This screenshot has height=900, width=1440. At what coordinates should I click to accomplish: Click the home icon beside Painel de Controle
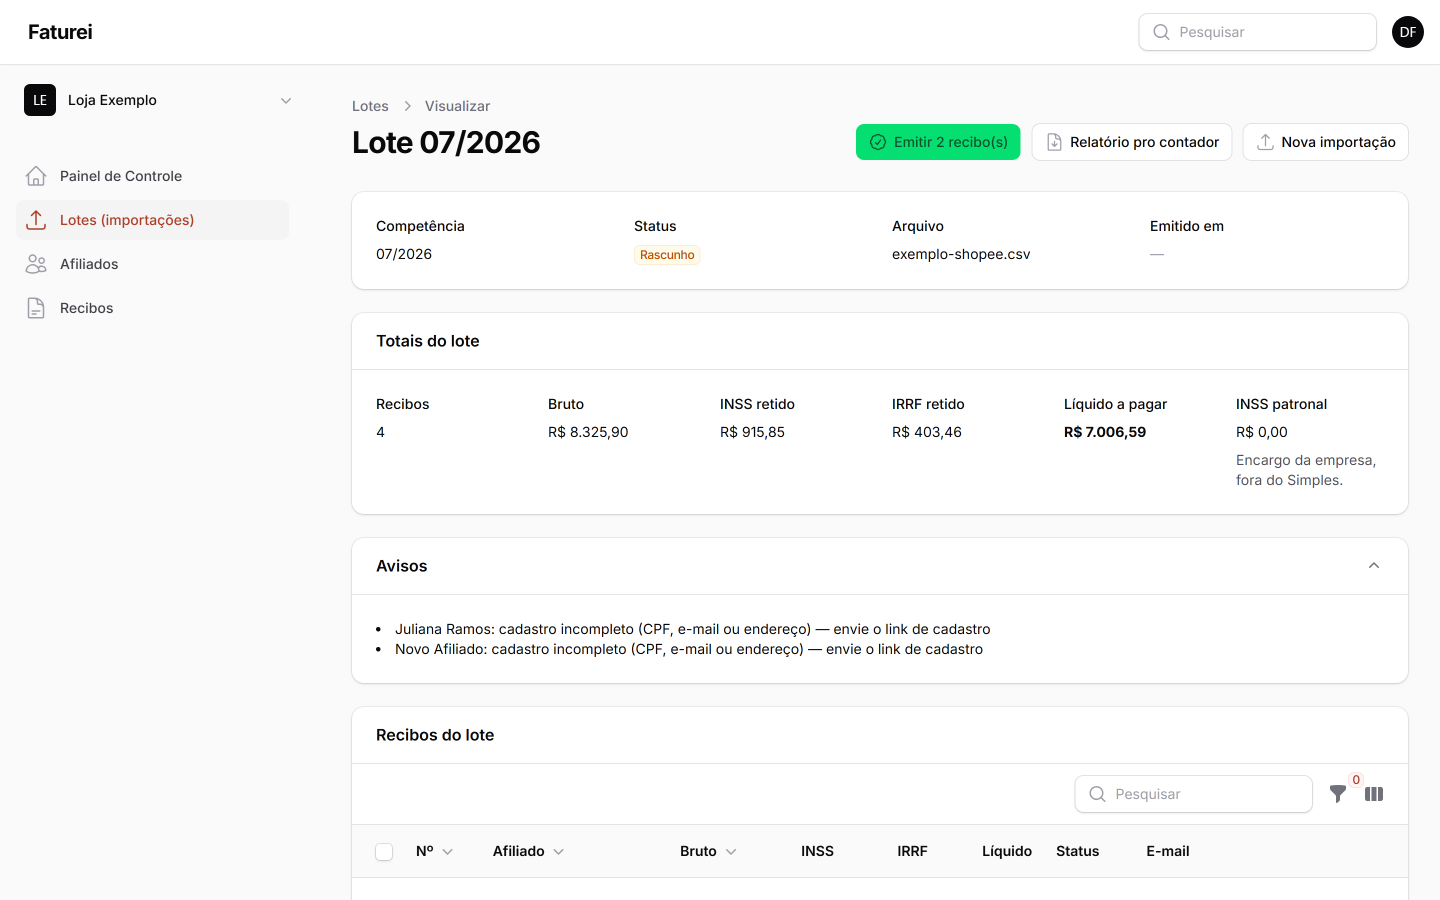pyautogui.click(x=36, y=176)
